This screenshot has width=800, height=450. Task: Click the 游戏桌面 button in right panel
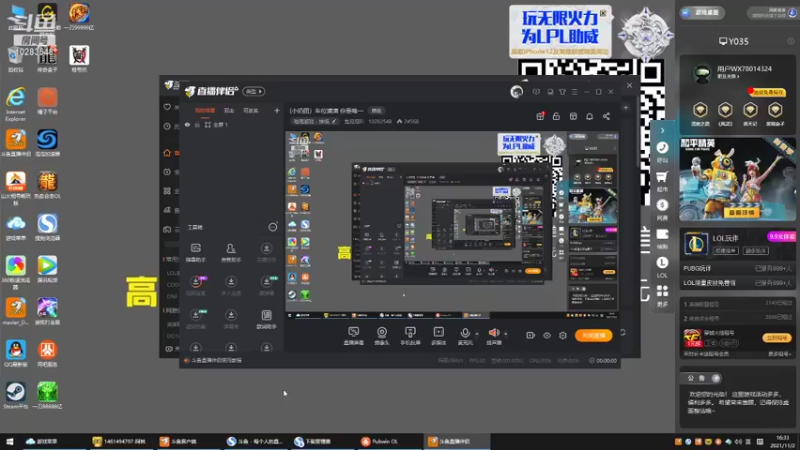click(x=702, y=13)
